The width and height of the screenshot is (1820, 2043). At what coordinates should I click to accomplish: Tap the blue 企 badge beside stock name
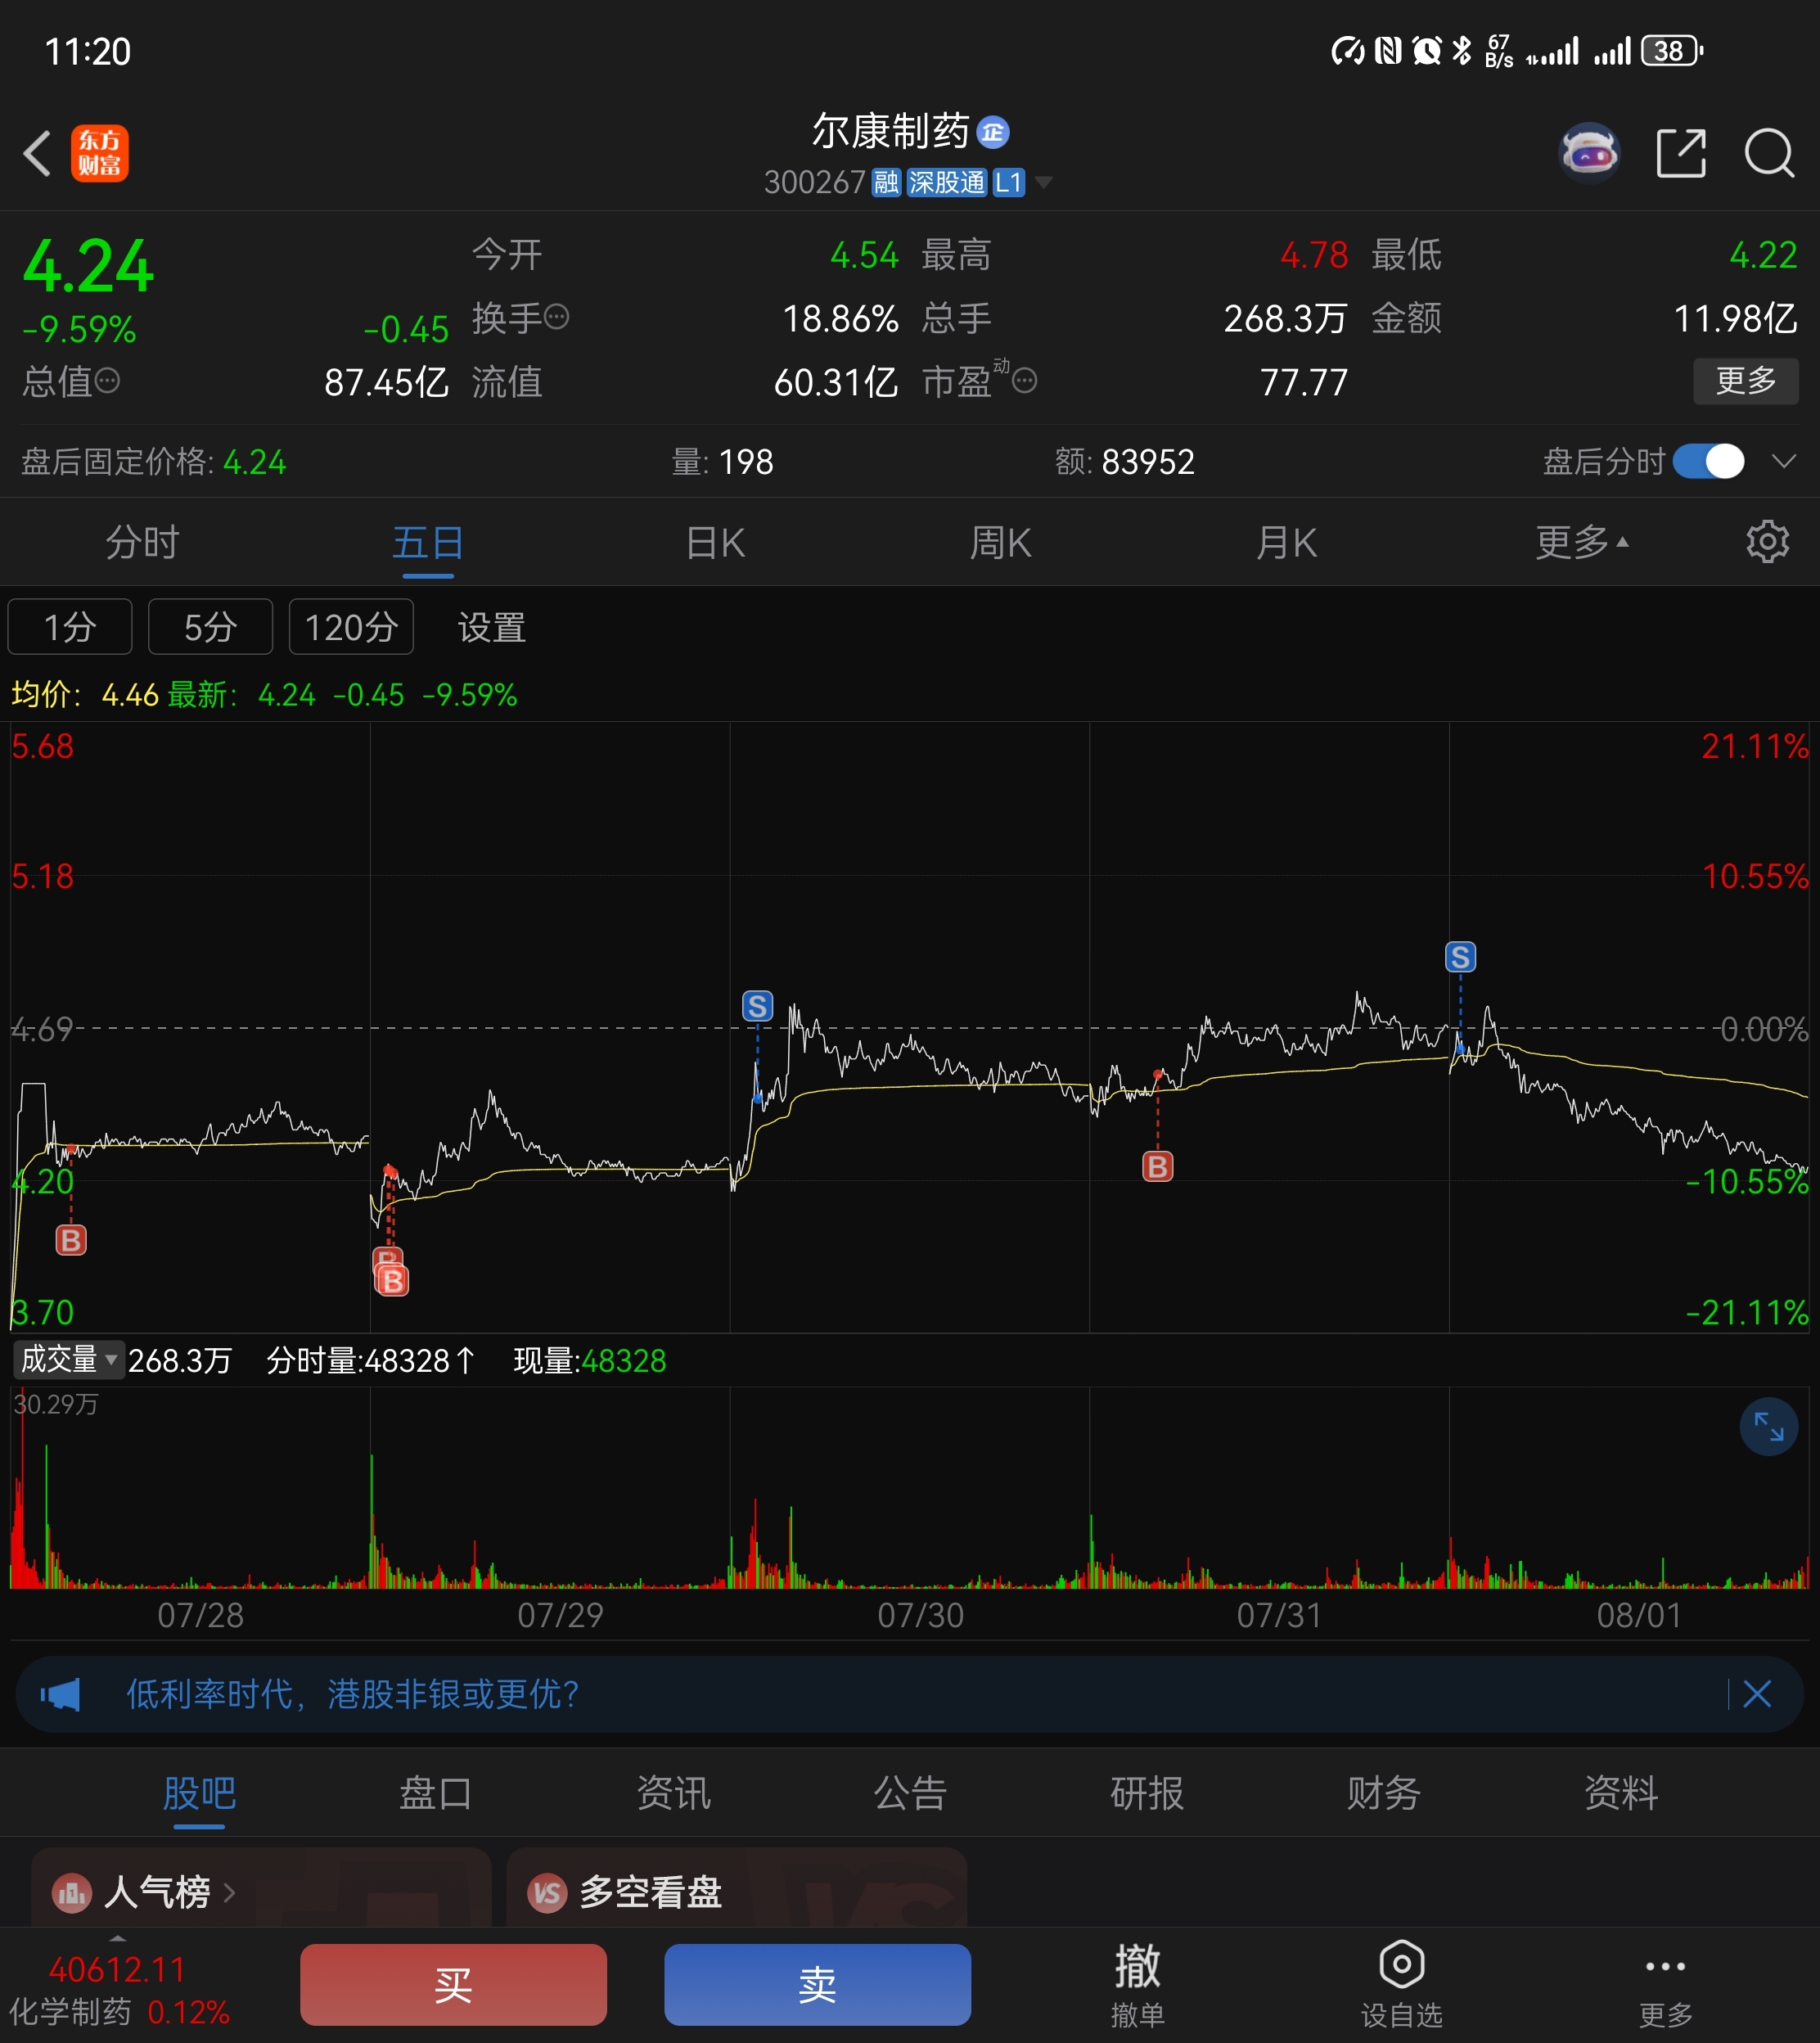993,132
